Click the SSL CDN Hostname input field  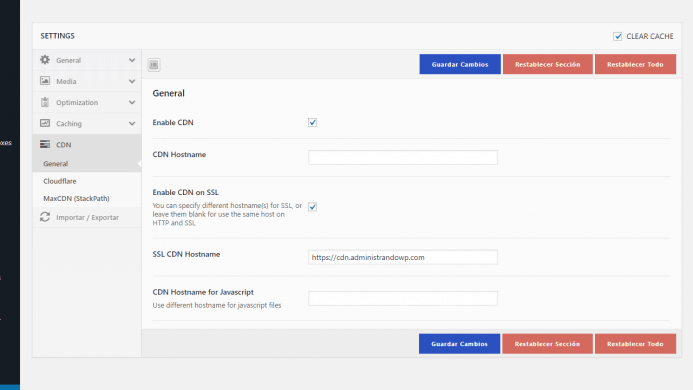(403, 257)
